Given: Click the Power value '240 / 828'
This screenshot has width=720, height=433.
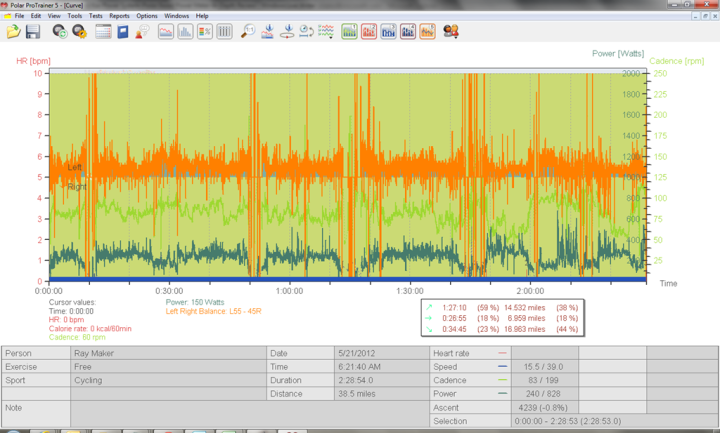Looking at the screenshot, I should (x=543, y=394).
